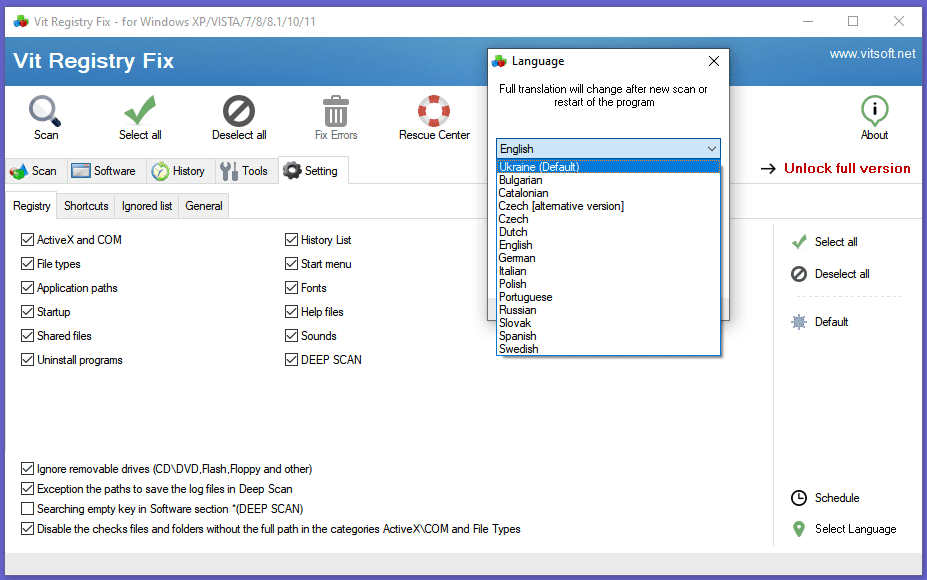
Task: Uncheck Application paths option
Action: (x=27, y=288)
